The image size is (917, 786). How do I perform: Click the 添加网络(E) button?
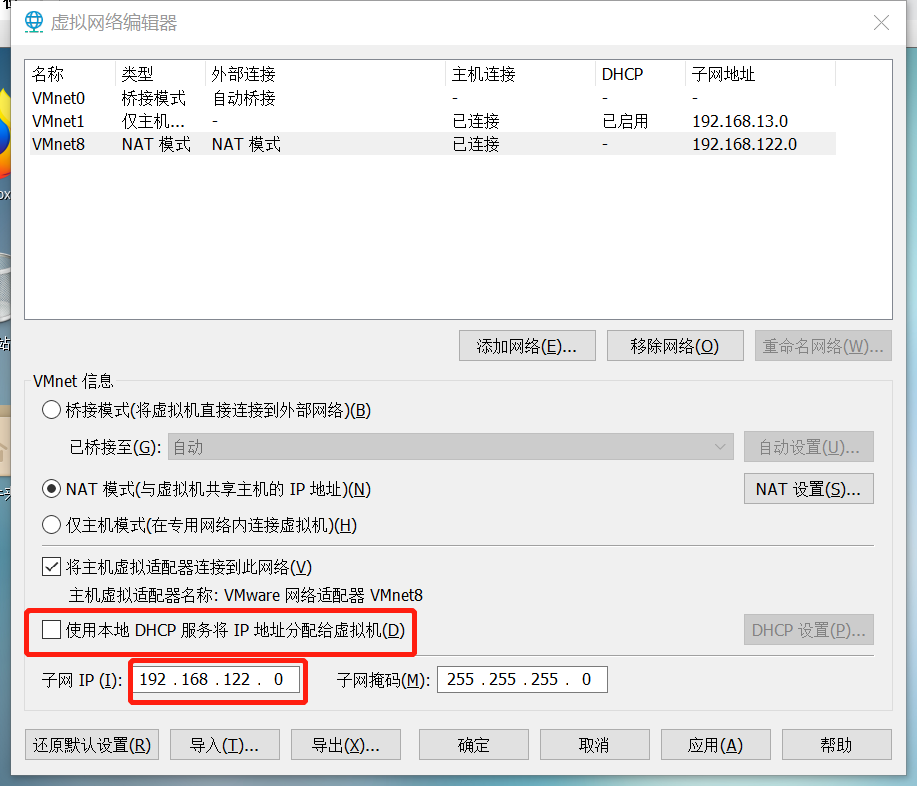pyautogui.click(x=527, y=346)
